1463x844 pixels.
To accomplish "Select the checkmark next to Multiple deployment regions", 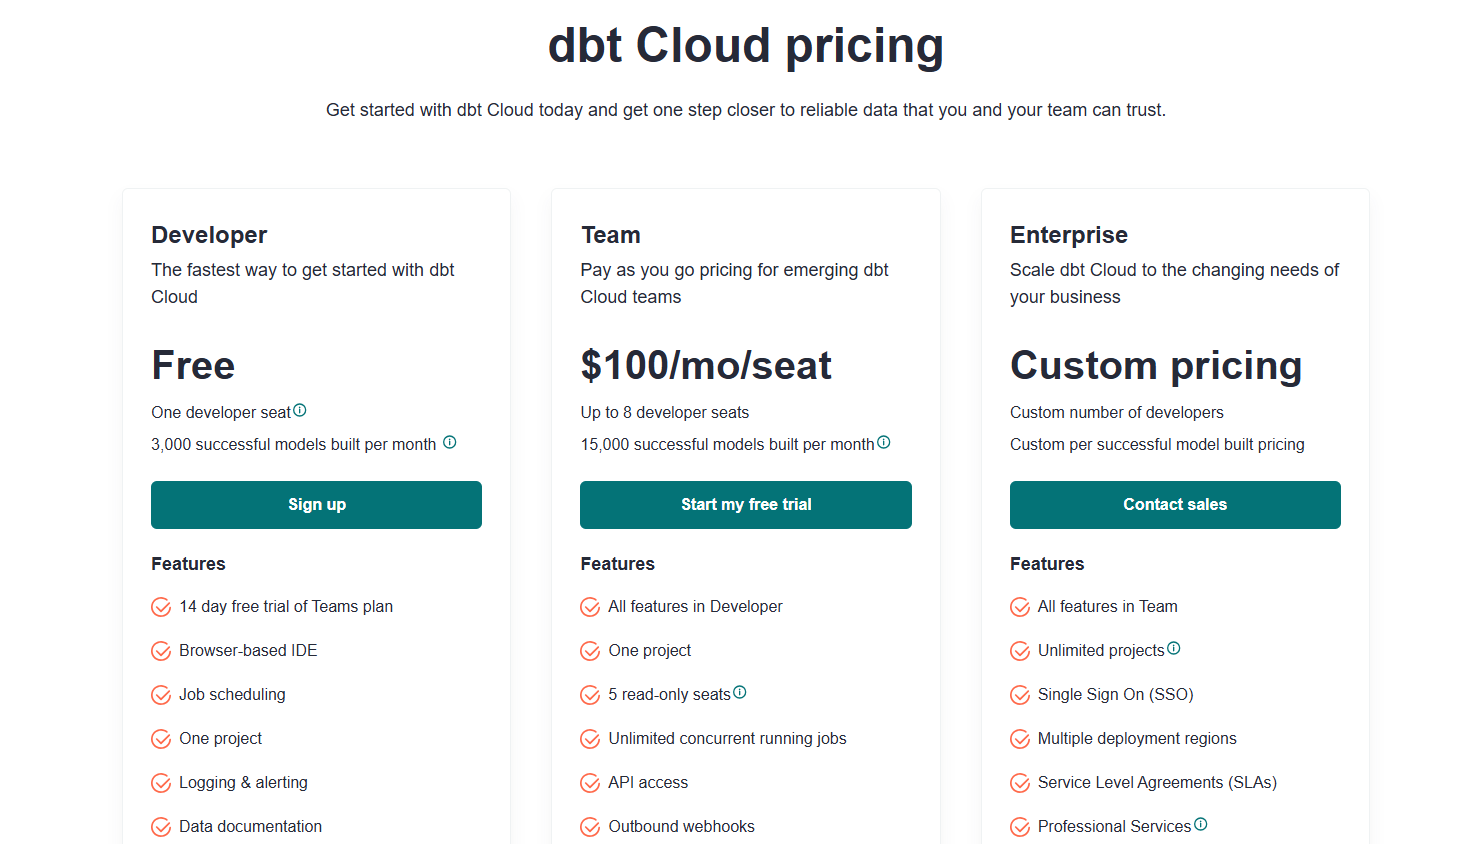I will point(1020,738).
